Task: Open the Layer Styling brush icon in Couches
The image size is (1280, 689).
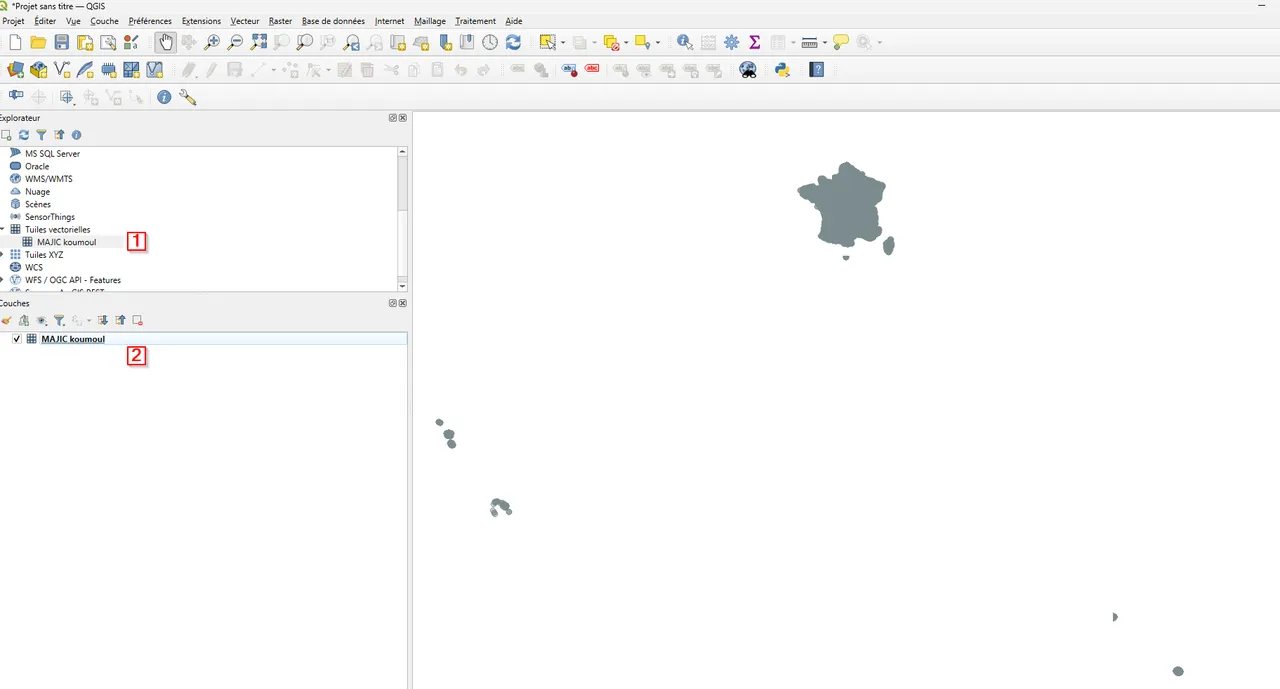Action: coord(6,320)
